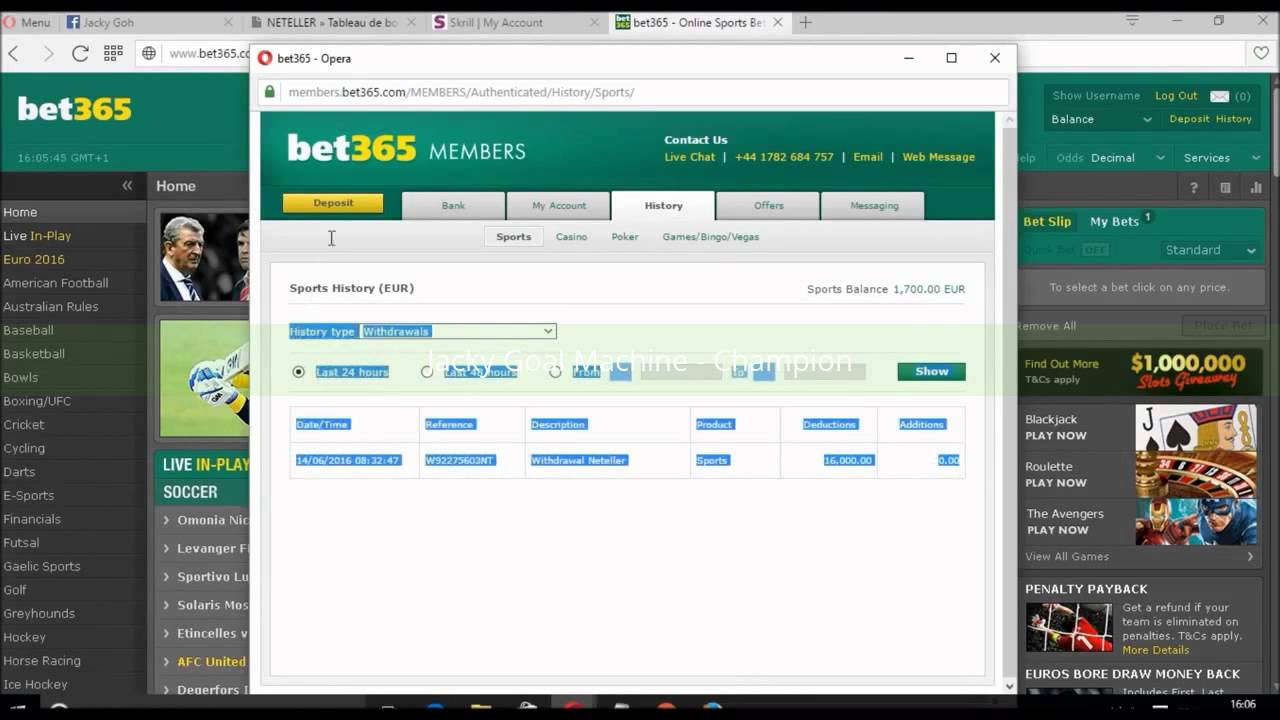Viewport: 1280px width, 720px height.
Task: Open Opera Speed Dial grid icon
Action: pyautogui.click(x=113, y=53)
